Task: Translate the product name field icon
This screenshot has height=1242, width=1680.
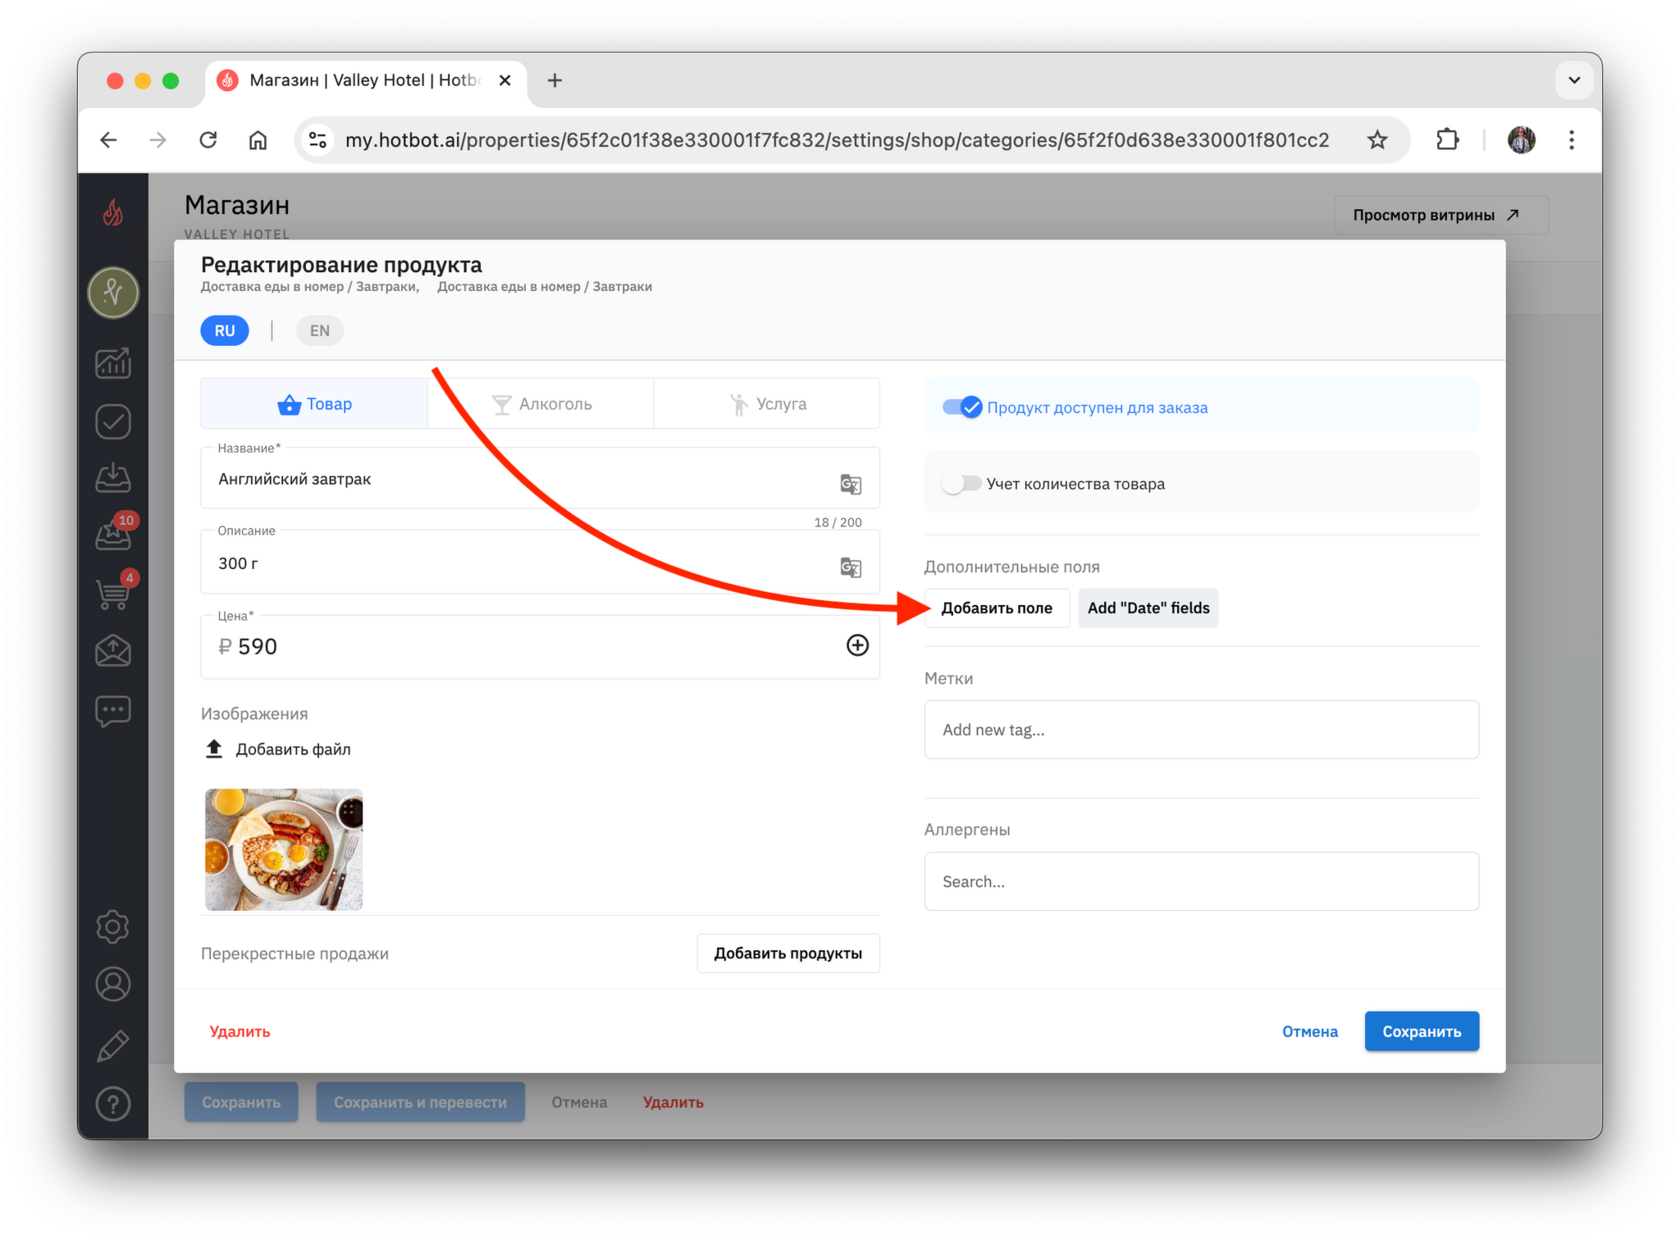Action: (x=851, y=484)
